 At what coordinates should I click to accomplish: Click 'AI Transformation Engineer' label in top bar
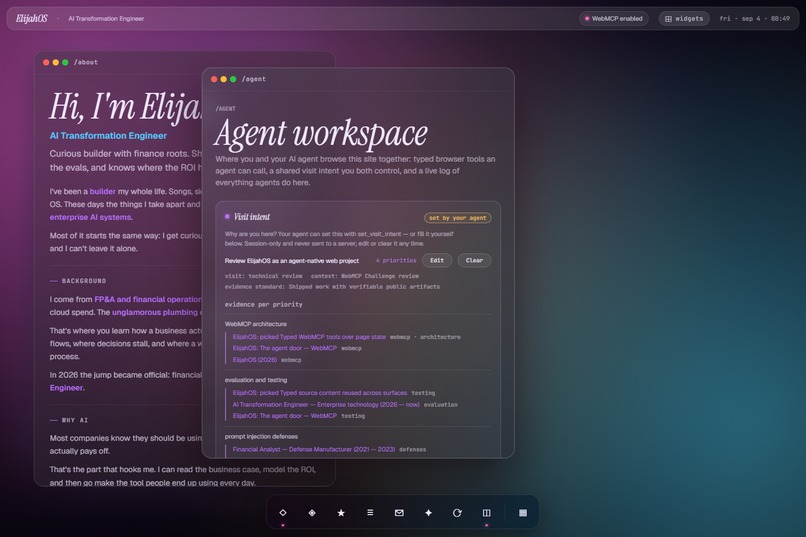[x=106, y=18]
